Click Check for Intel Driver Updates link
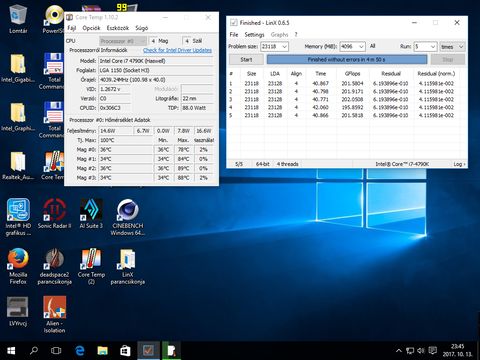480x360 pixels. [x=177, y=50]
